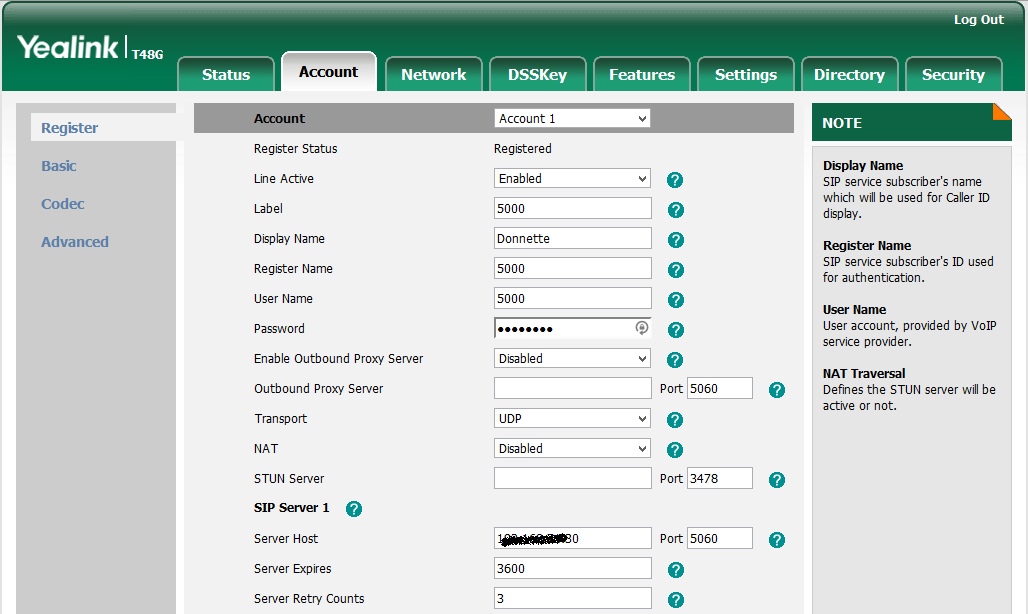Image resolution: width=1028 pixels, height=614 pixels.
Task: Open Basic settings in sidebar
Action: (x=59, y=166)
